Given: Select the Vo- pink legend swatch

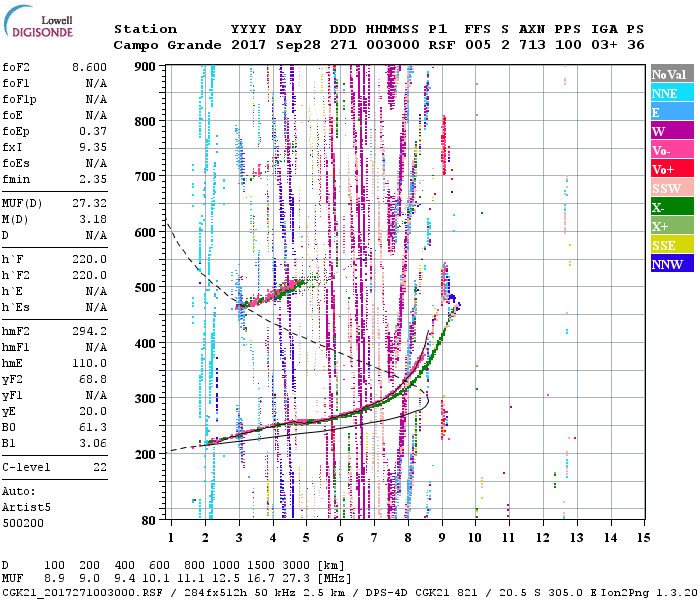Looking at the screenshot, I should tap(672, 150).
